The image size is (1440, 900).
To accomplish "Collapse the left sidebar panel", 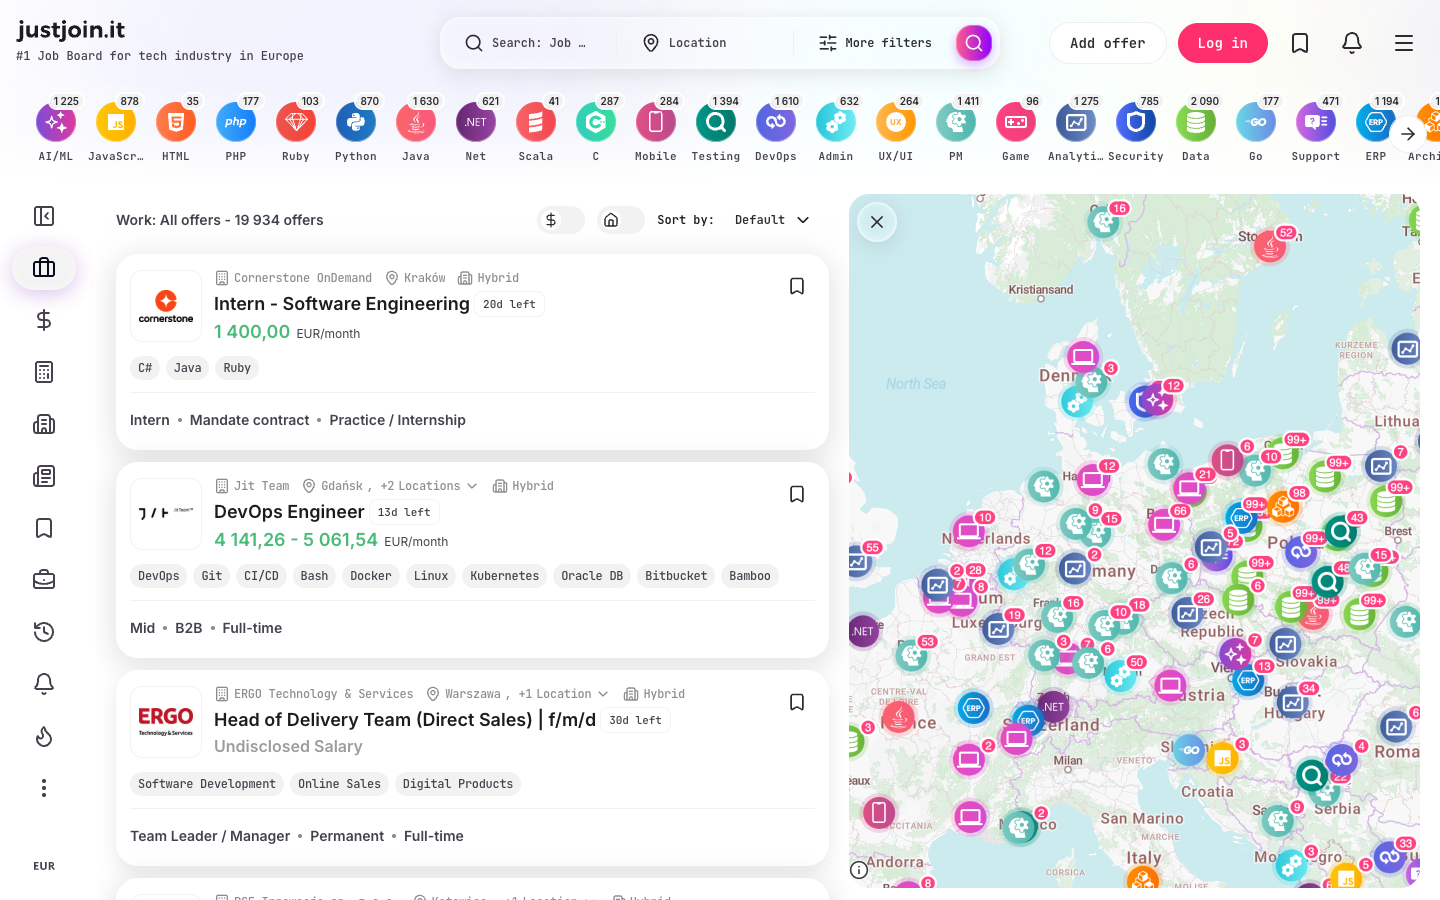I will [44, 216].
